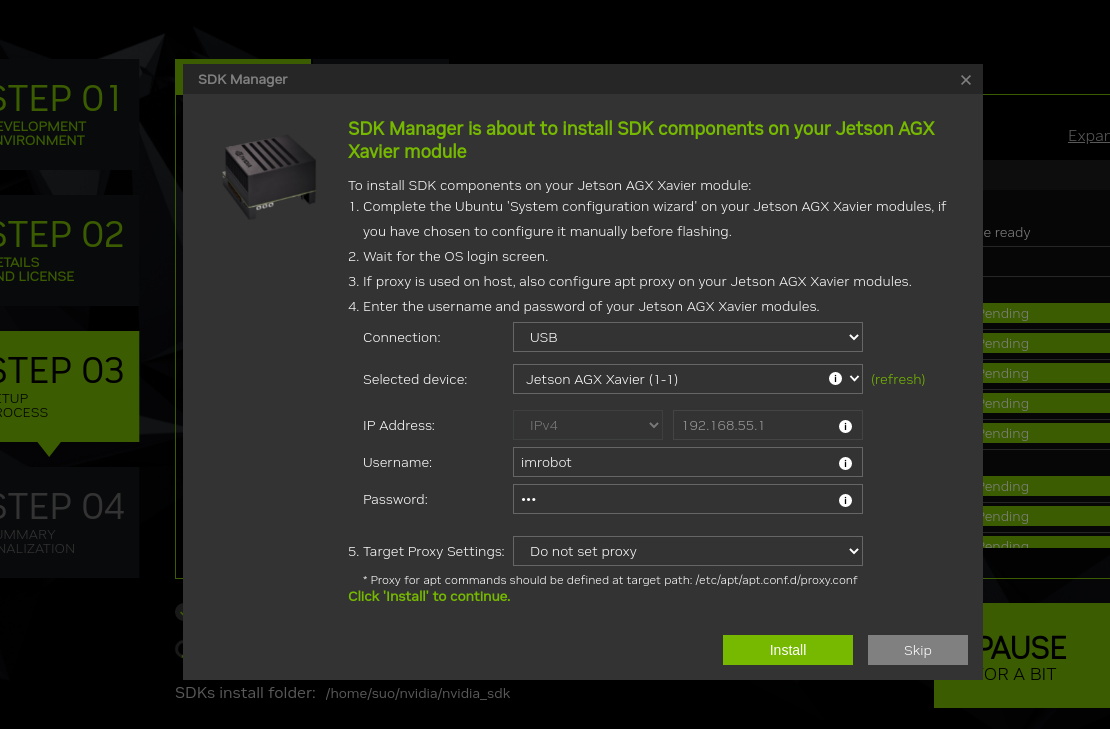Select STEP 04 Summary Finalization
The width and height of the screenshot is (1110, 729).
pyautogui.click(x=69, y=522)
